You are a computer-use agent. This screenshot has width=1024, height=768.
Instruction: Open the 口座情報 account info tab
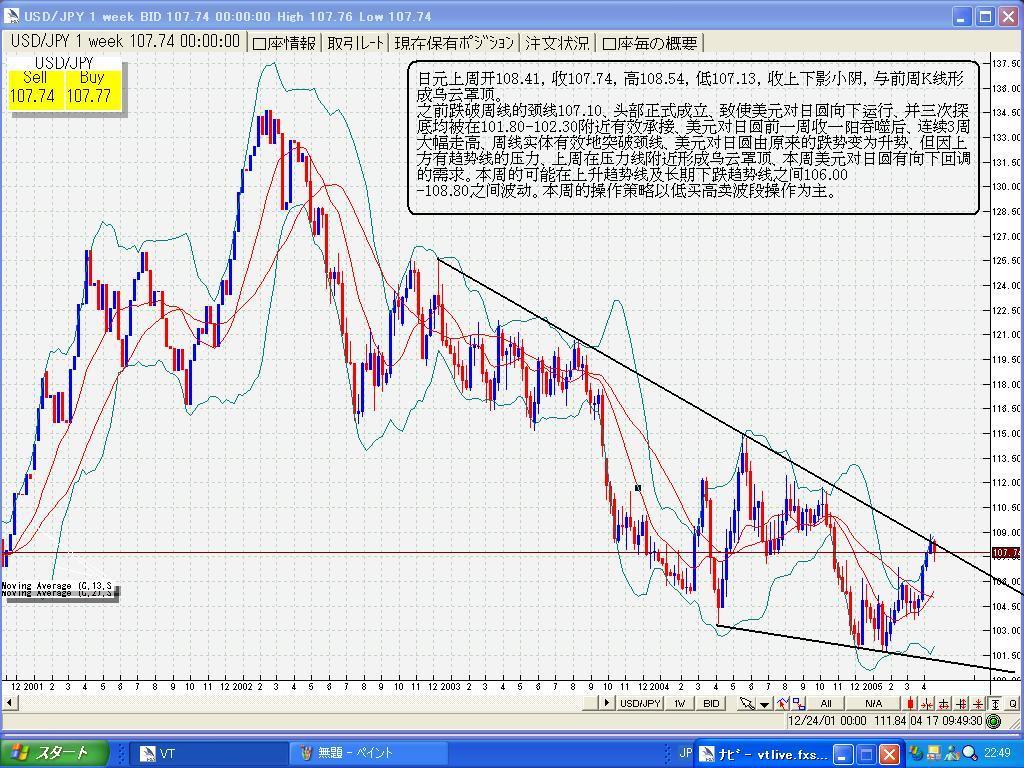click(x=284, y=43)
